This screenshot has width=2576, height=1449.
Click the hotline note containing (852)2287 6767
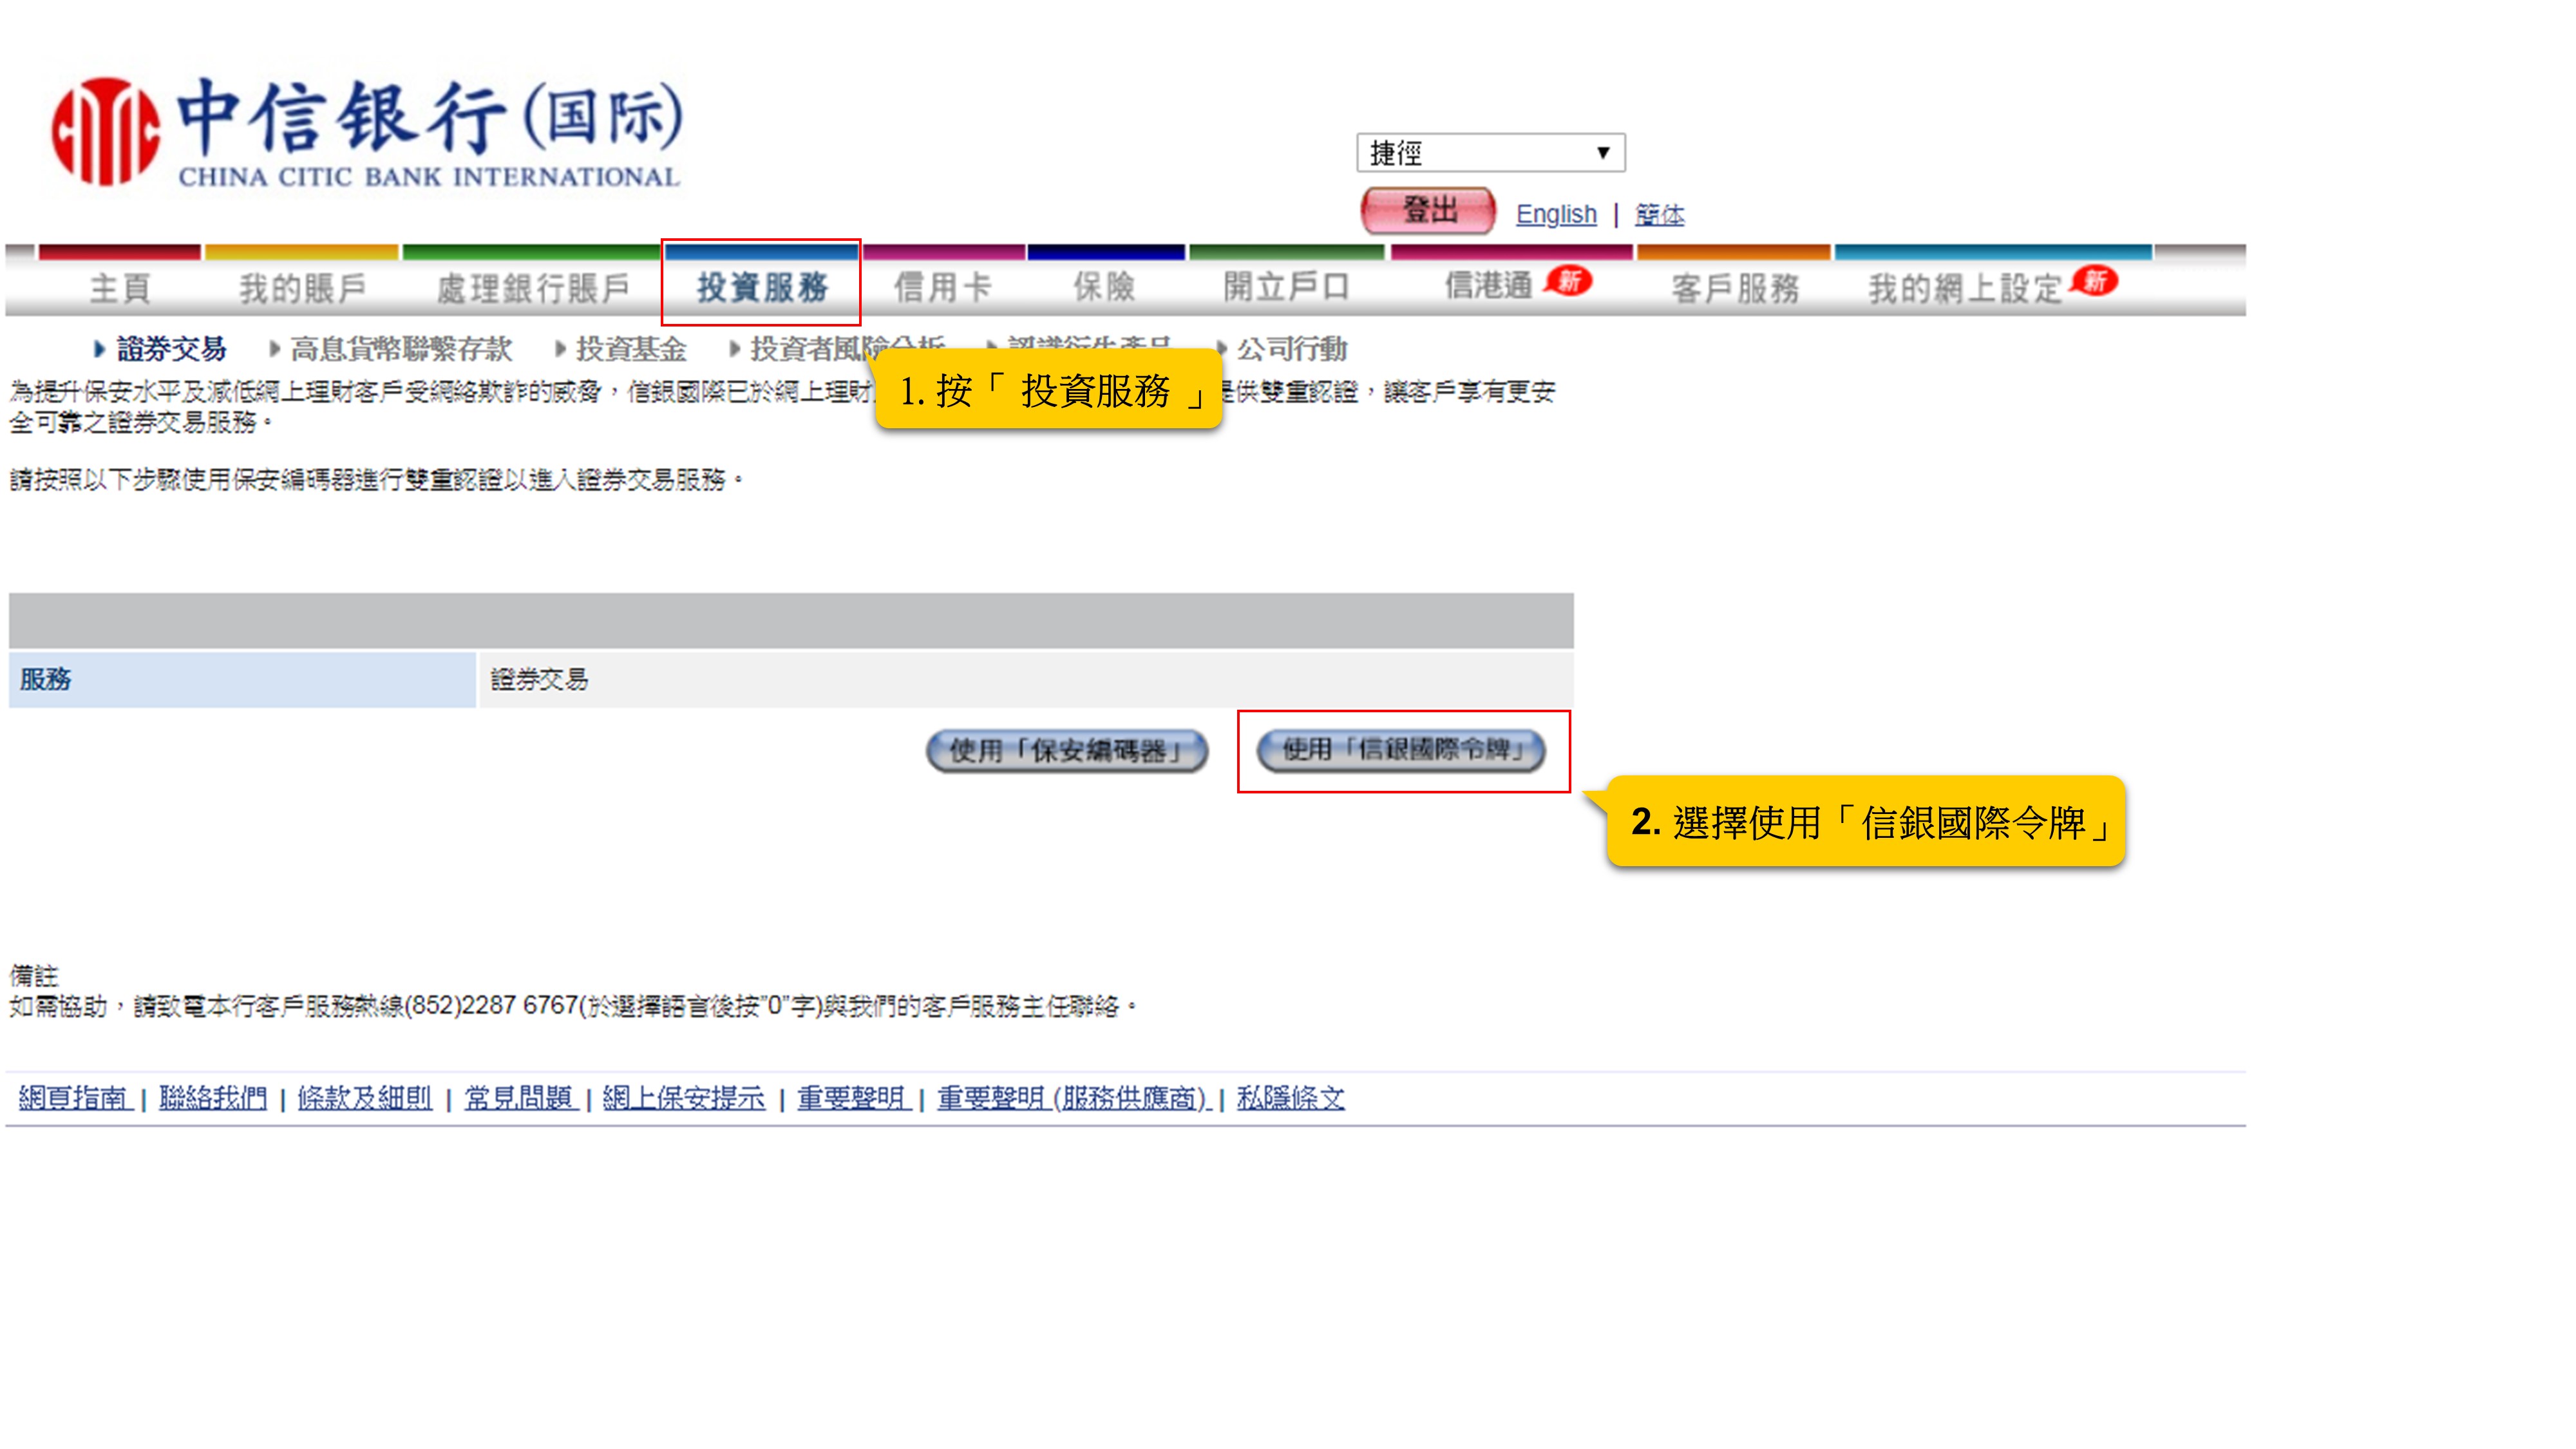coord(574,1006)
